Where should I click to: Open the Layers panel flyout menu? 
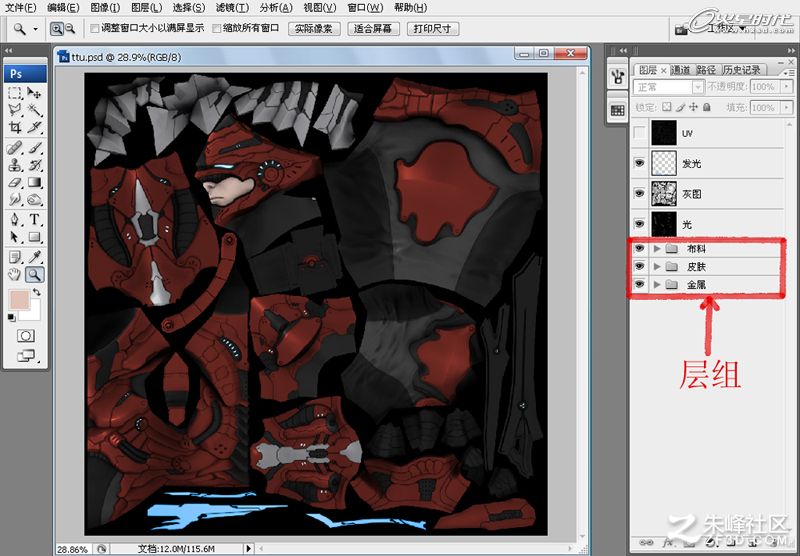pos(788,73)
